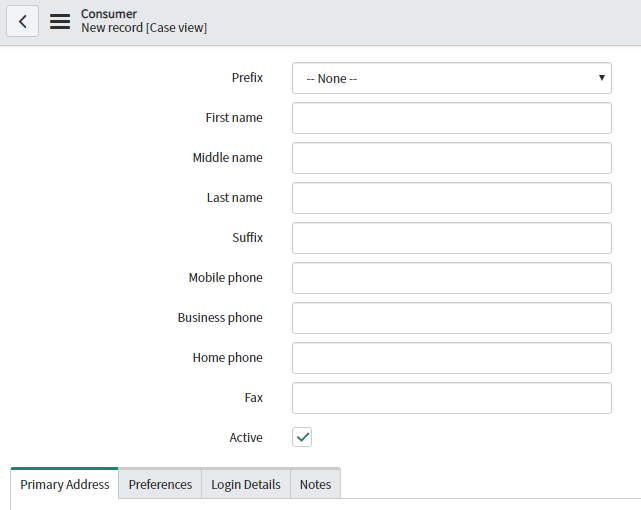Click inside the Fax field

click(x=451, y=398)
